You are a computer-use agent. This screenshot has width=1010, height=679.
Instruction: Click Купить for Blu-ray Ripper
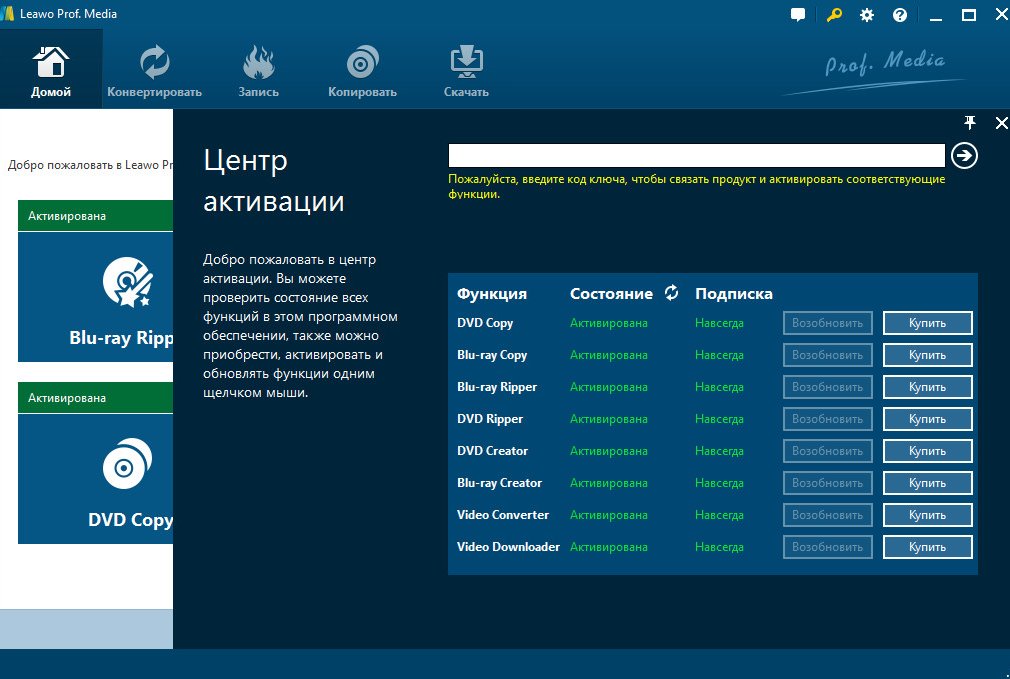928,387
